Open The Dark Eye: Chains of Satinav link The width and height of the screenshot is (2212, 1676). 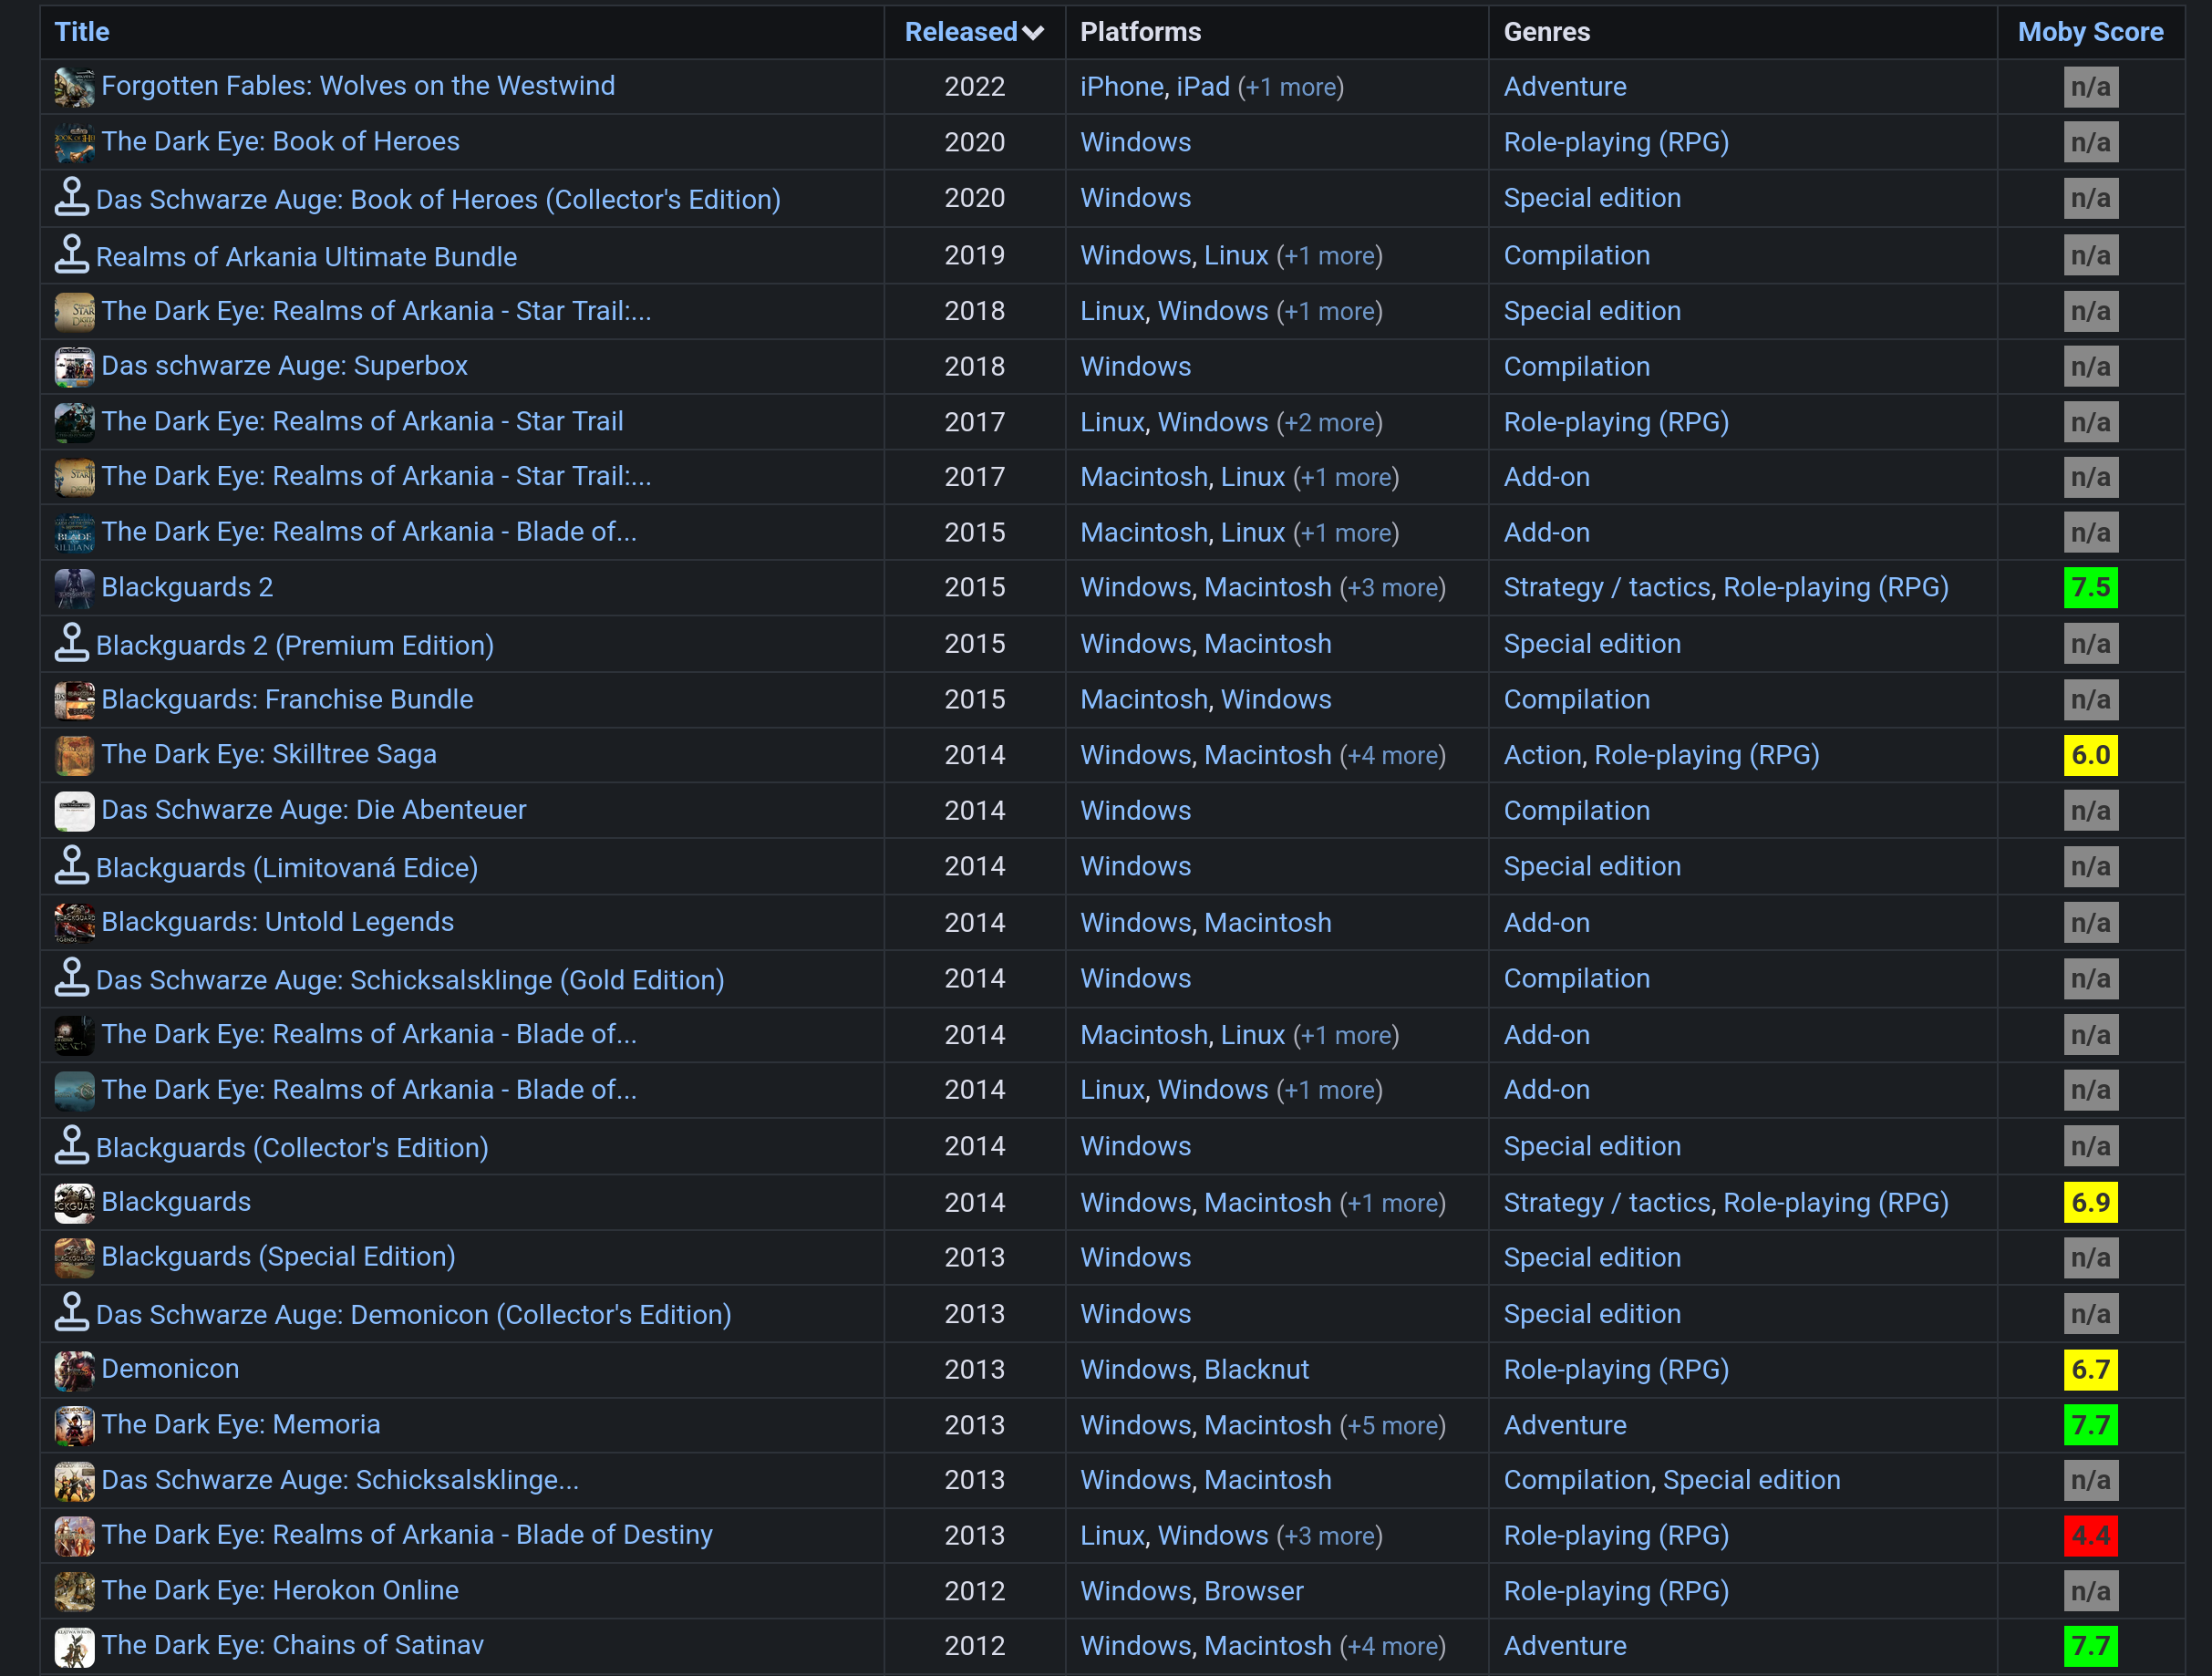pyautogui.click(x=293, y=1645)
